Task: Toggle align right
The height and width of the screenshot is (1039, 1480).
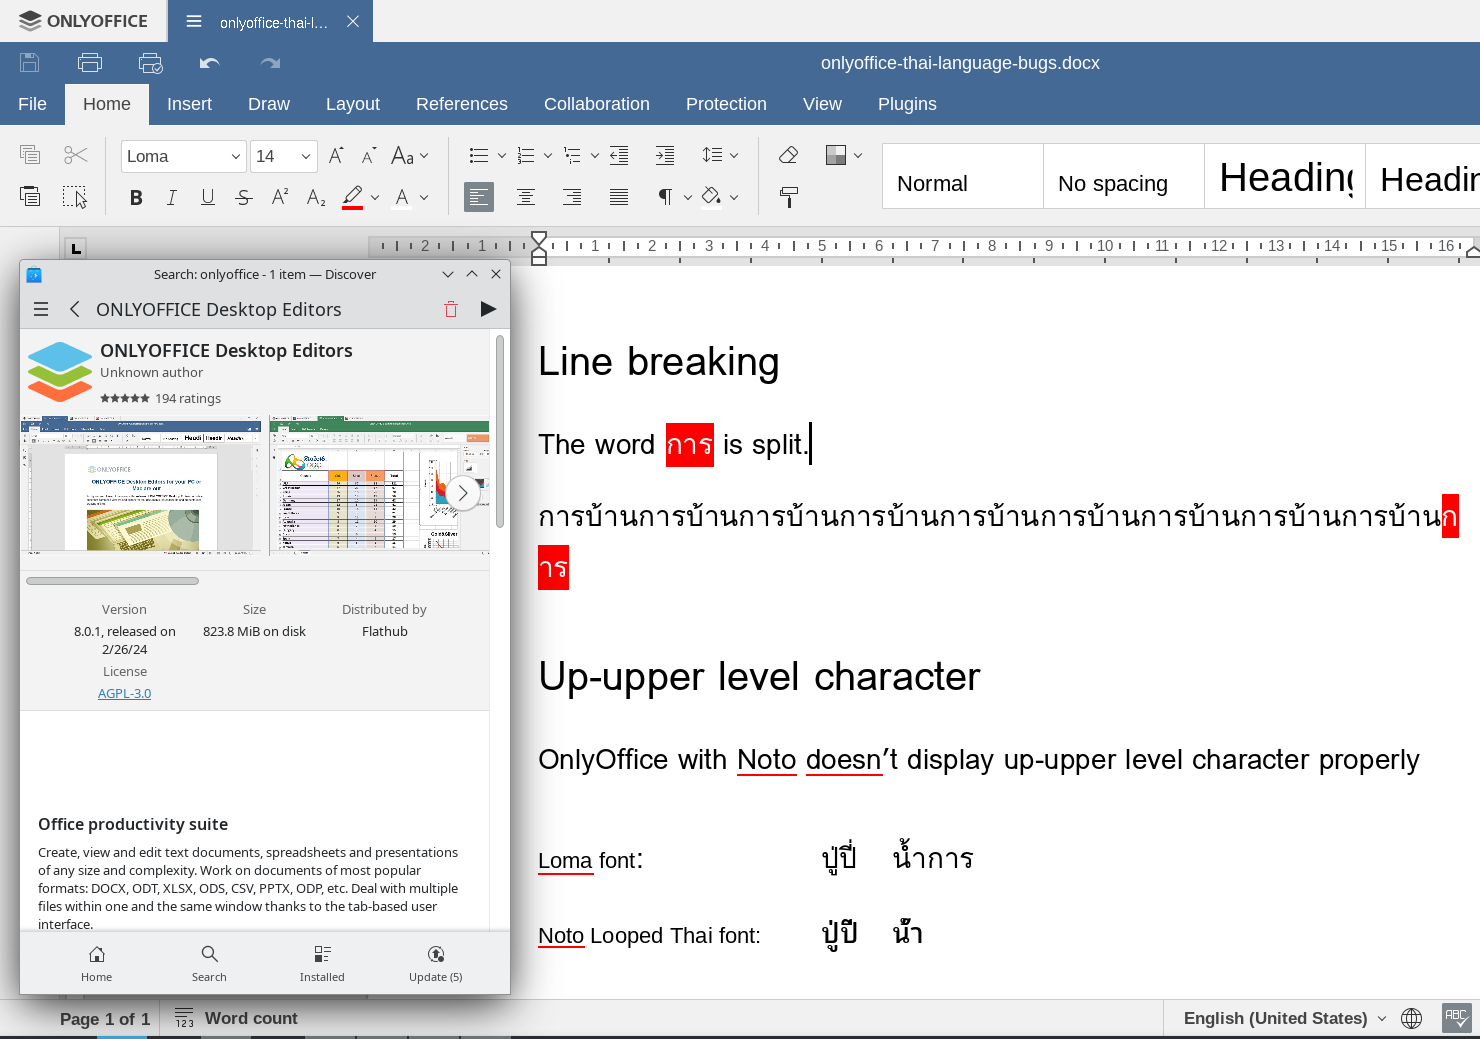Action: 572,197
